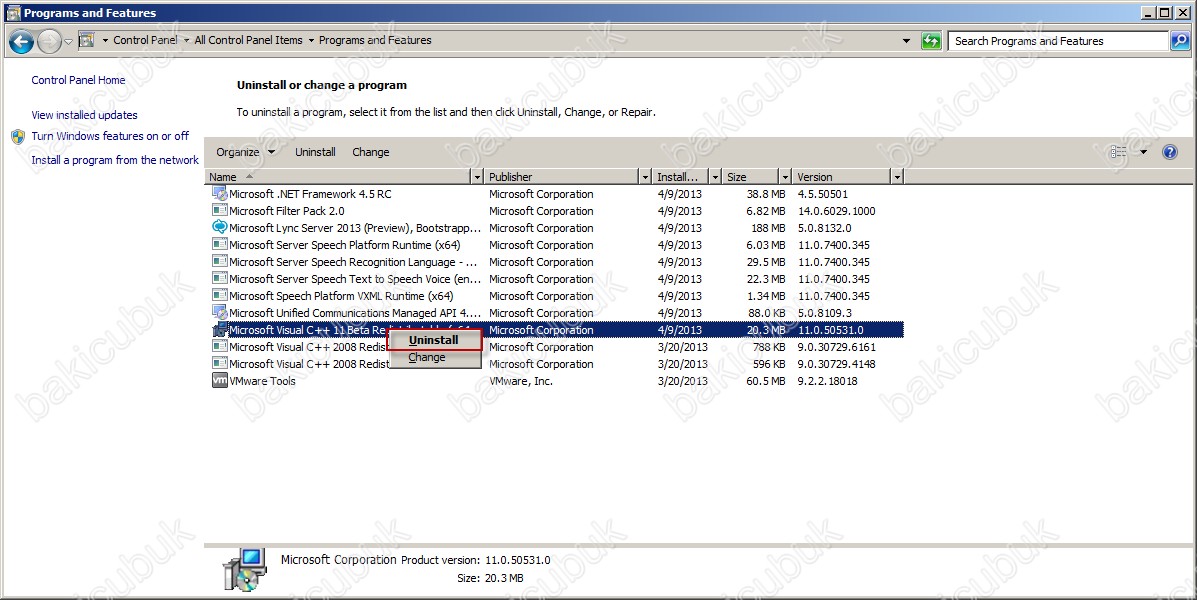This screenshot has height=600, width=1197.
Task: Open View installed updates link
Action: tap(84, 115)
